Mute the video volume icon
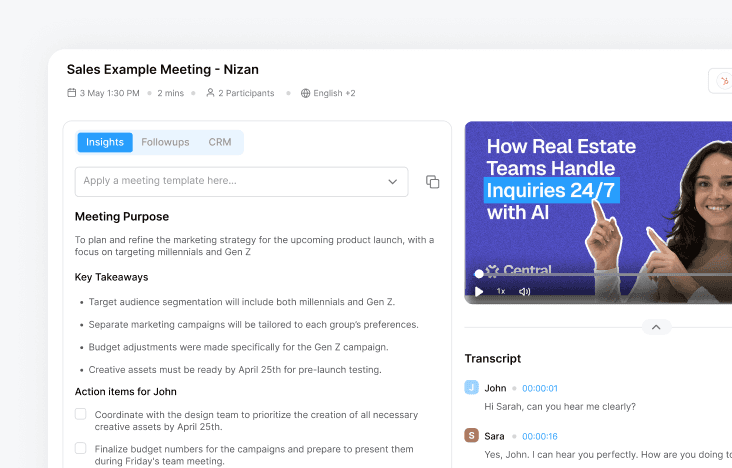This screenshot has height=468, width=732. point(524,291)
